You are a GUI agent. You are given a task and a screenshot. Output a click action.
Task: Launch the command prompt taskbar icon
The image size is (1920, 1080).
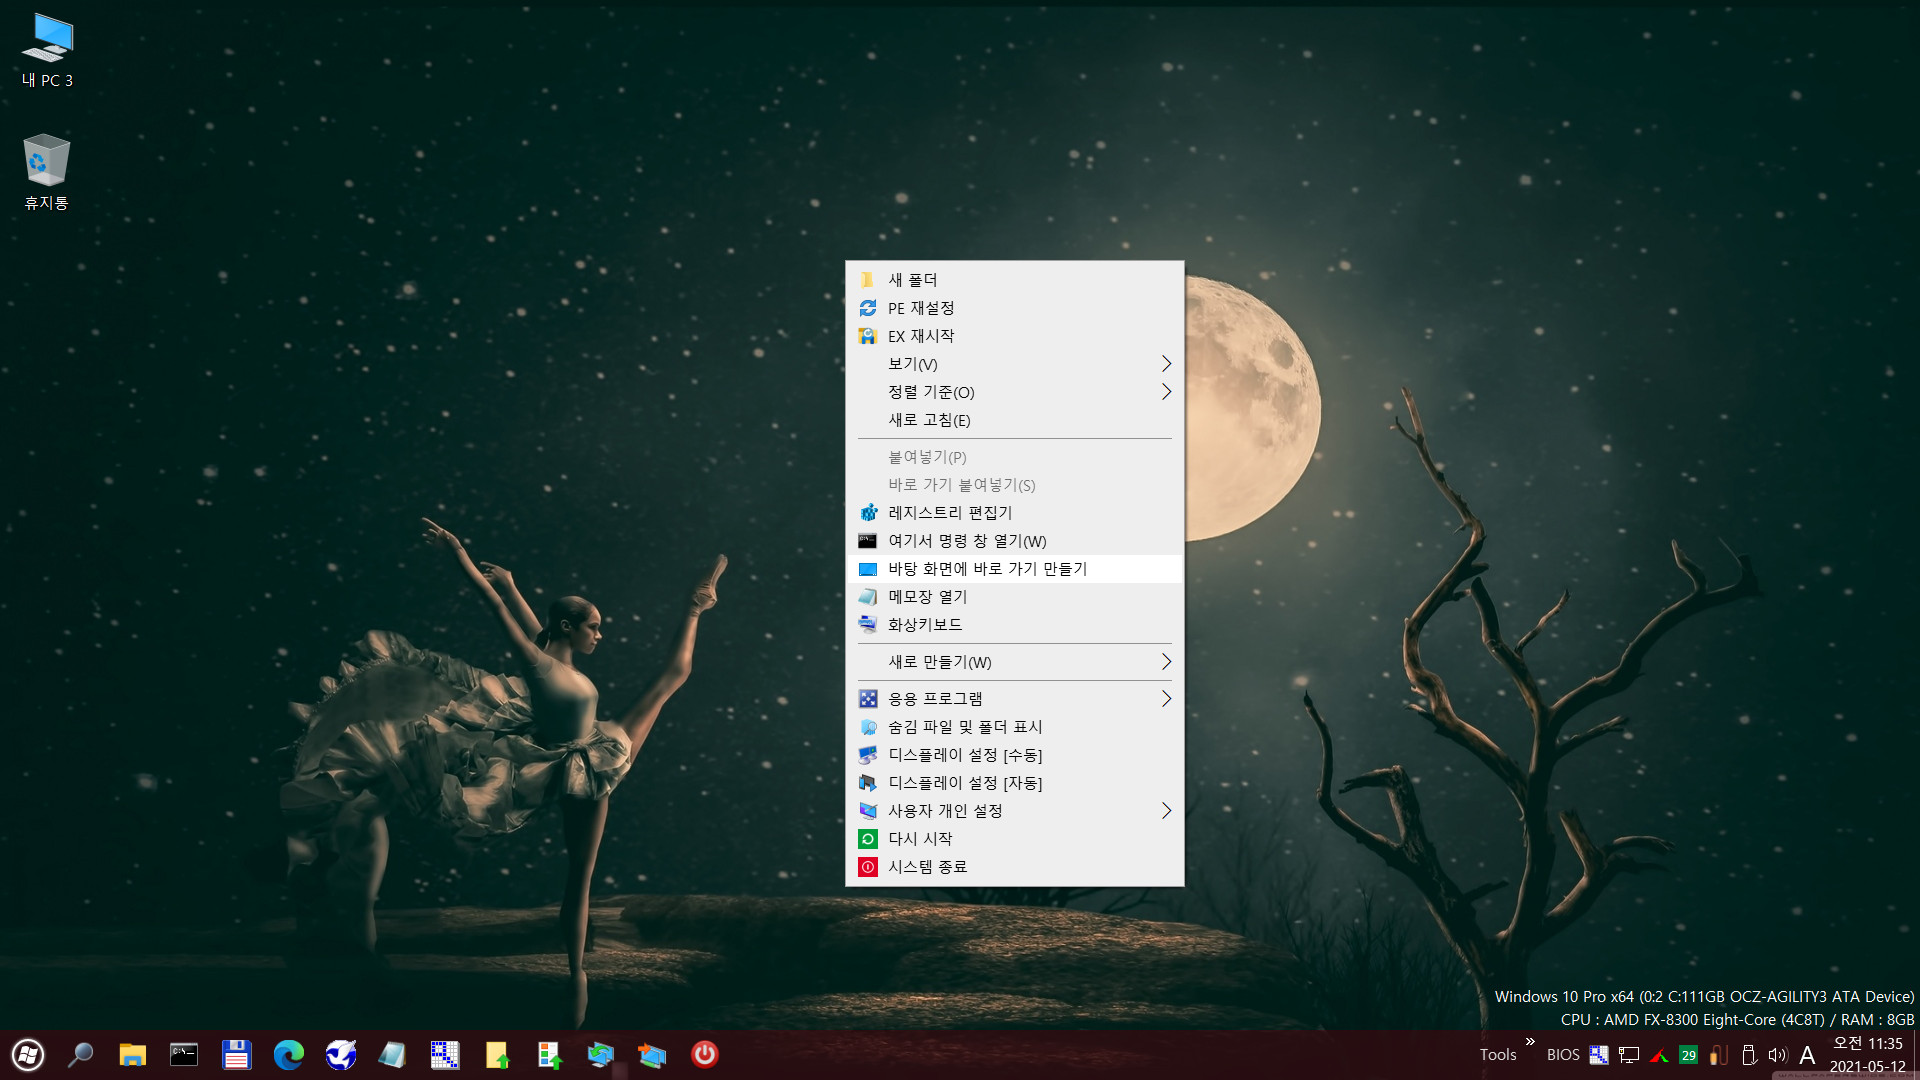click(184, 1055)
